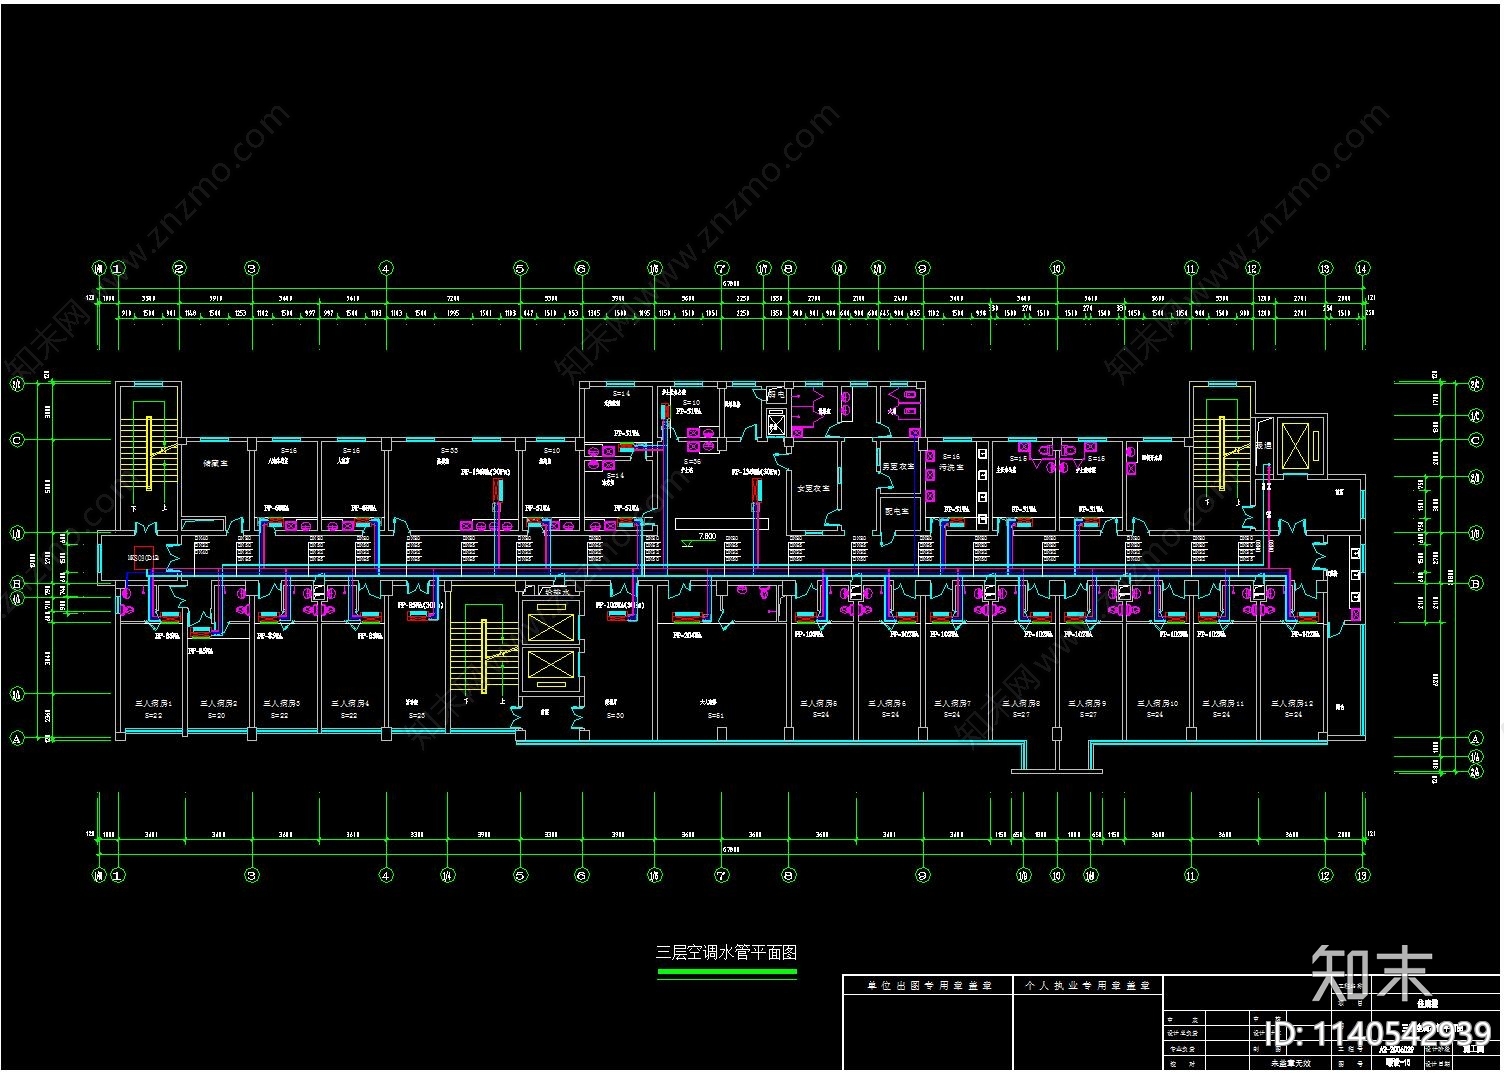Screen dimensions: 1504x1073
Task: Select the 三人病房7 room label
Action: [x=952, y=704]
